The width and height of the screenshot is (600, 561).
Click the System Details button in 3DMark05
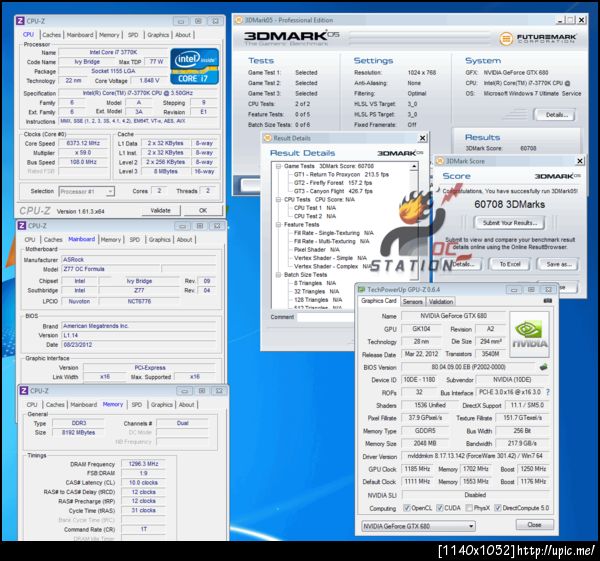[x=554, y=115]
